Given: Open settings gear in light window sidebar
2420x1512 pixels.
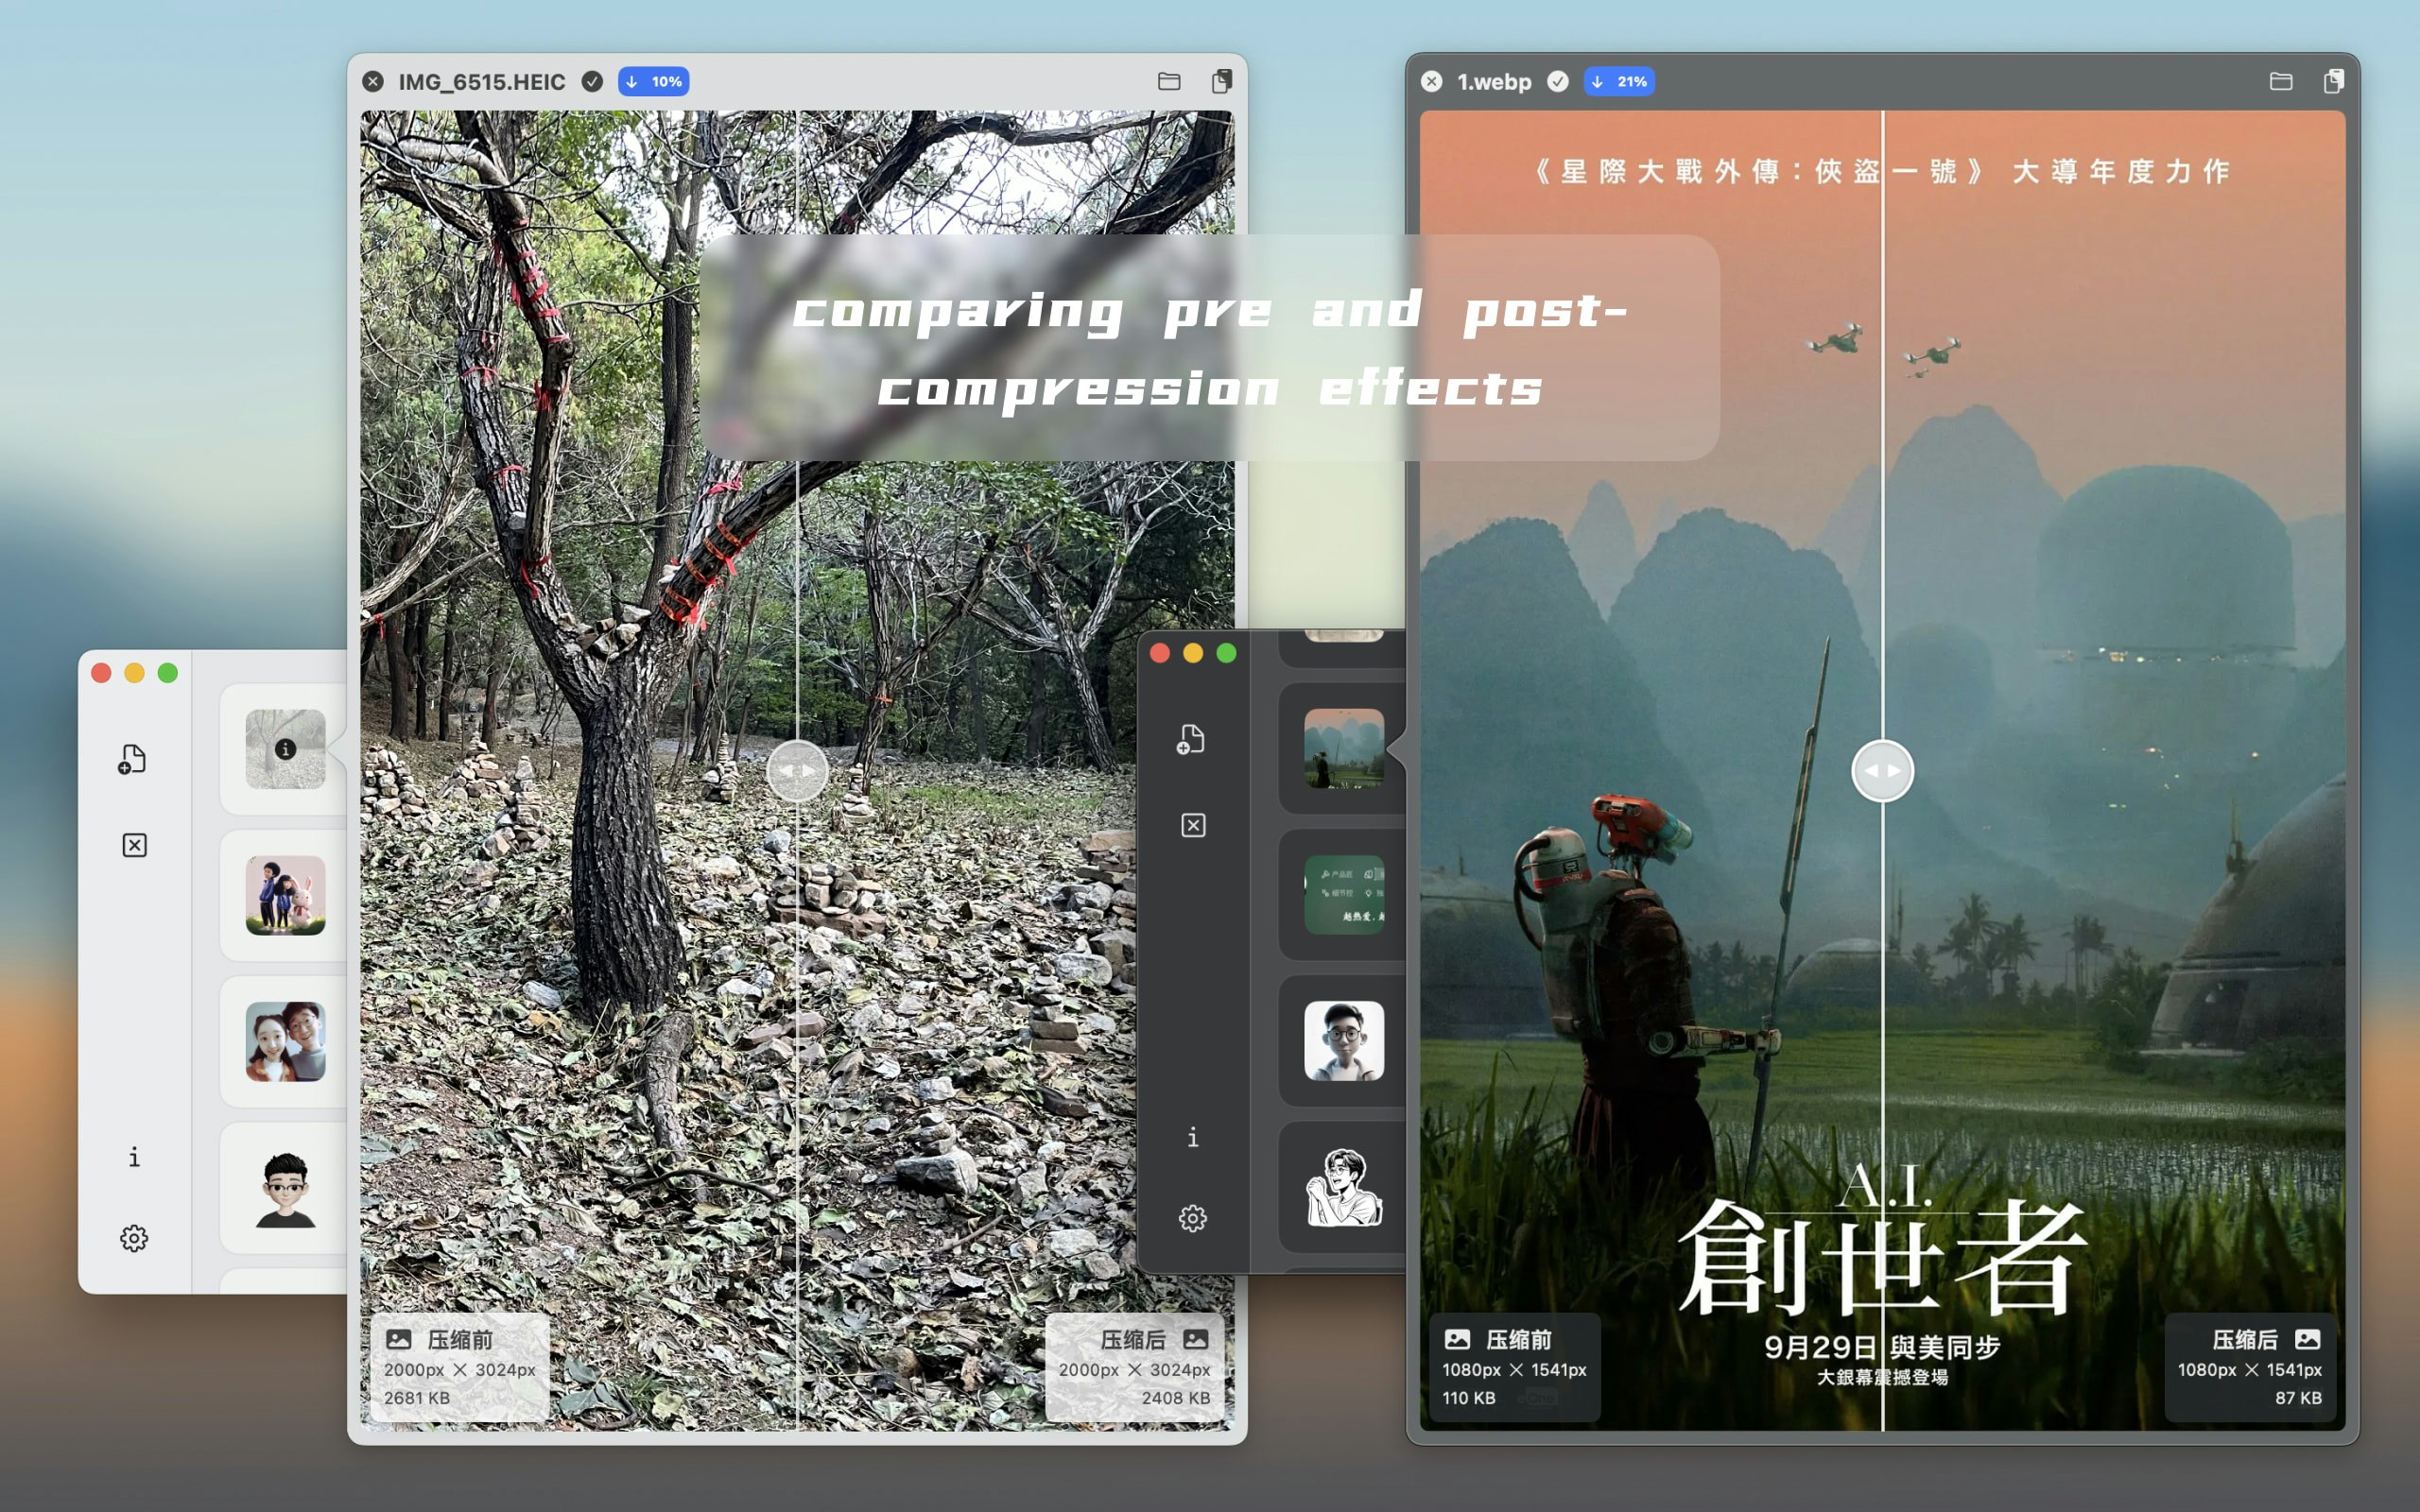Looking at the screenshot, I should pos(134,1239).
